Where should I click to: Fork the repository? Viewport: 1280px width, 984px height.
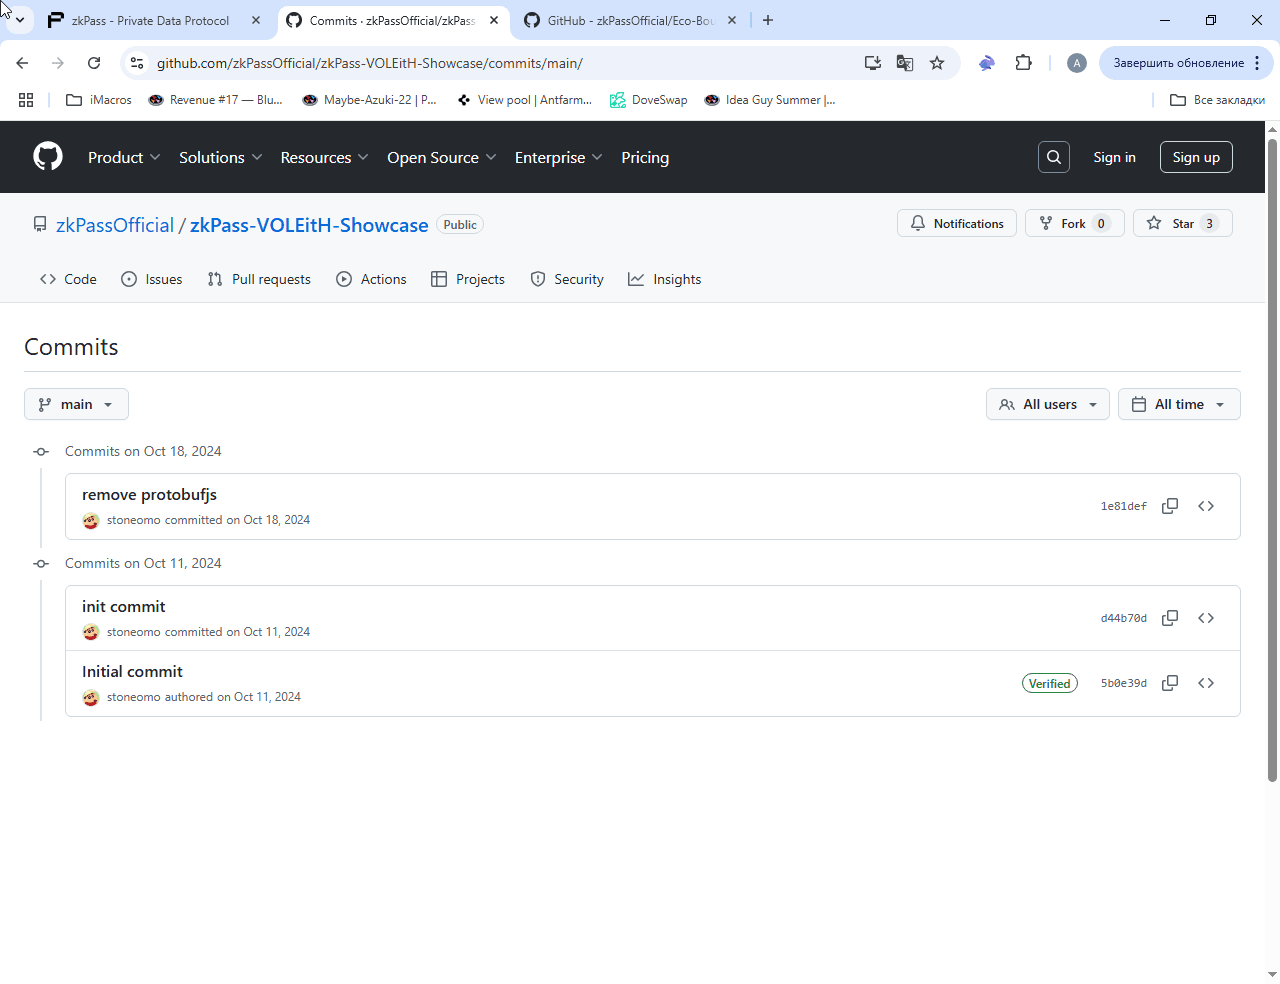[x=1075, y=224]
